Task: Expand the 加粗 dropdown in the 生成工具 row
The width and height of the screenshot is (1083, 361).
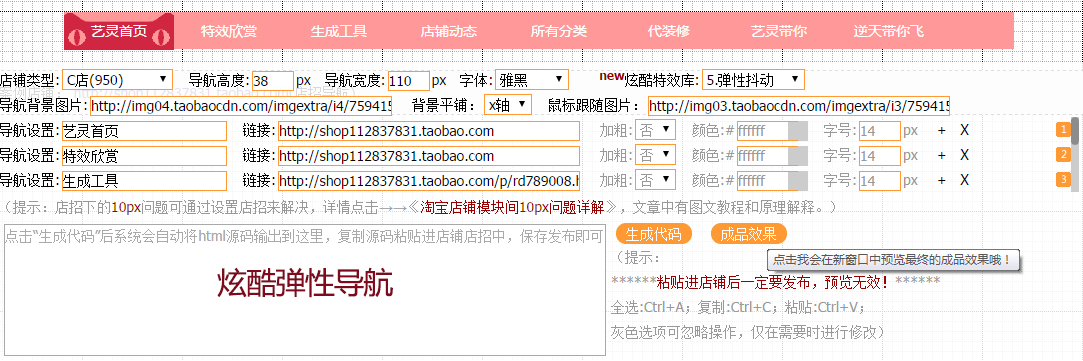Action: 655,180
